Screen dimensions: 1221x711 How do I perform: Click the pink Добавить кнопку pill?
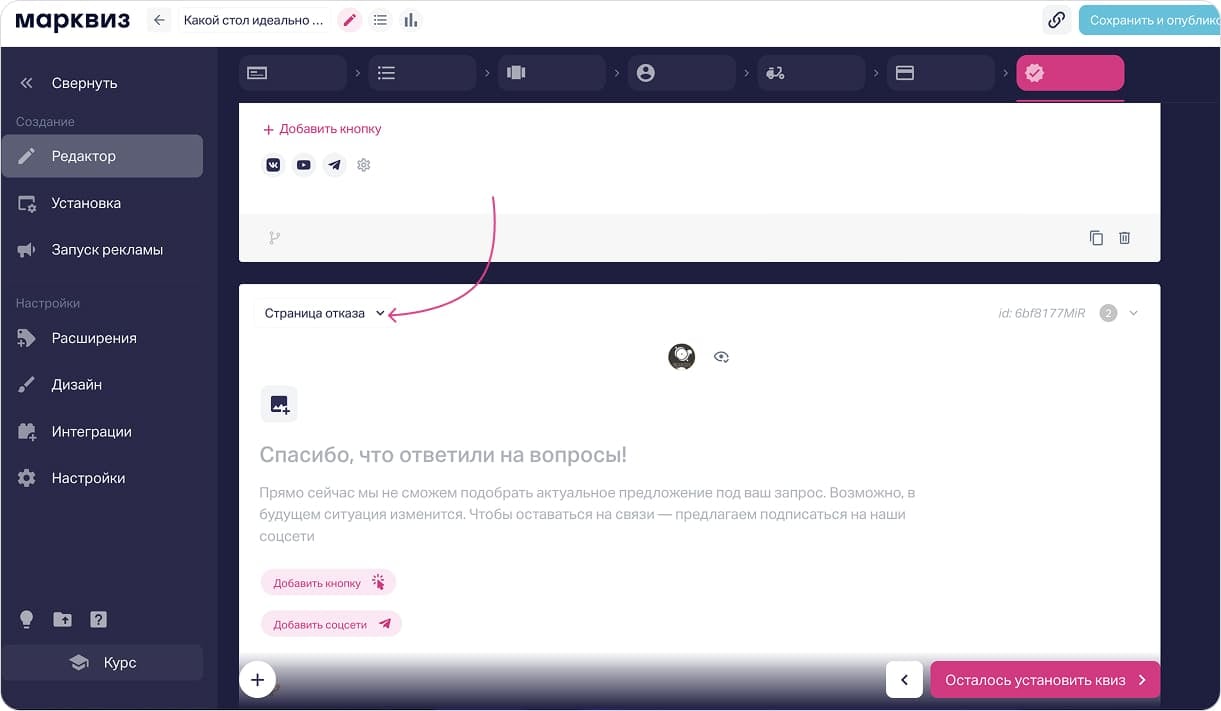pyautogui.click(x=329, y=583)
